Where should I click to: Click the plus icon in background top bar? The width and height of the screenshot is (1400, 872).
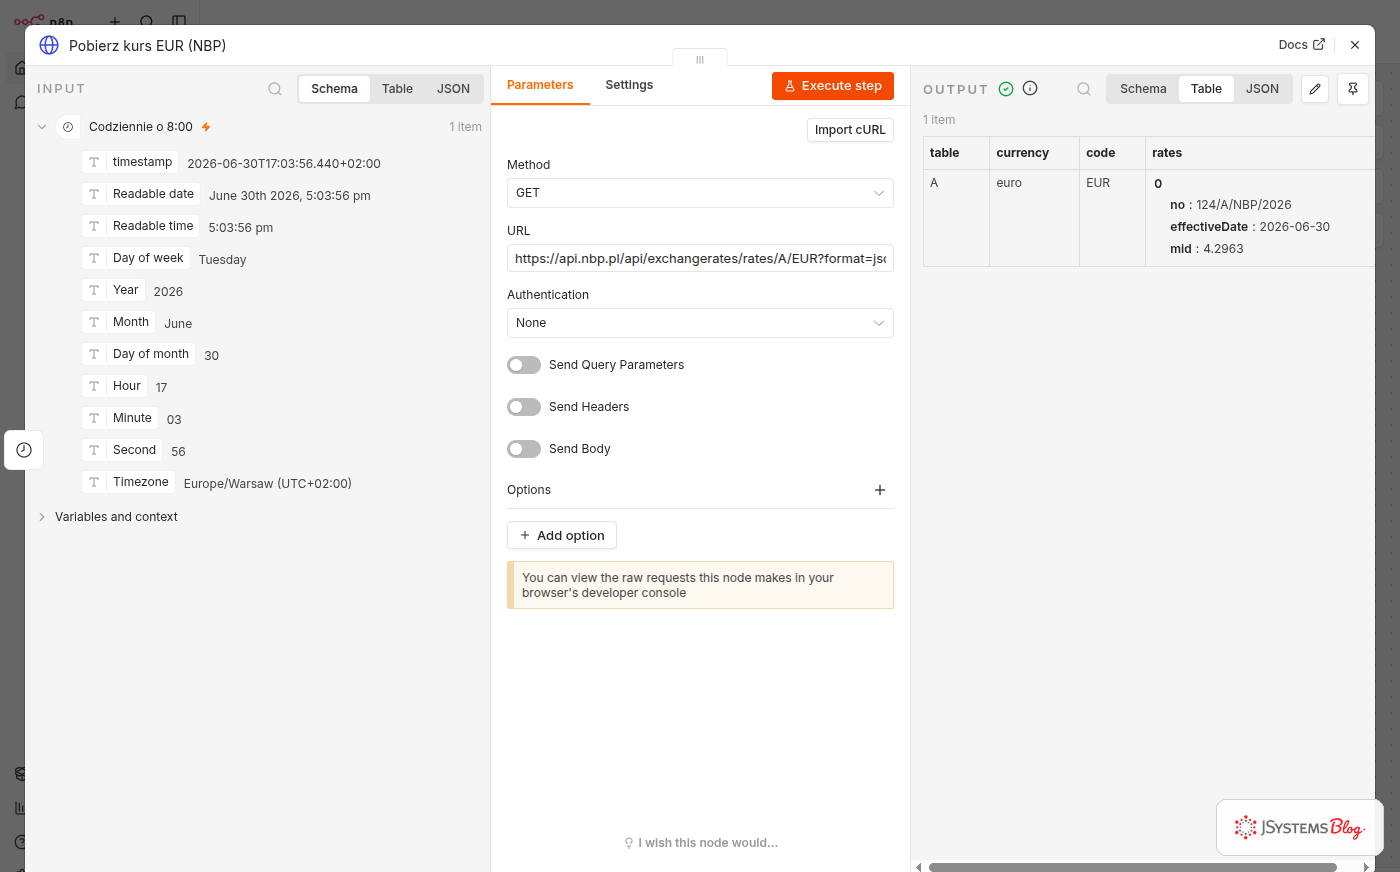(x=115, y=21)
